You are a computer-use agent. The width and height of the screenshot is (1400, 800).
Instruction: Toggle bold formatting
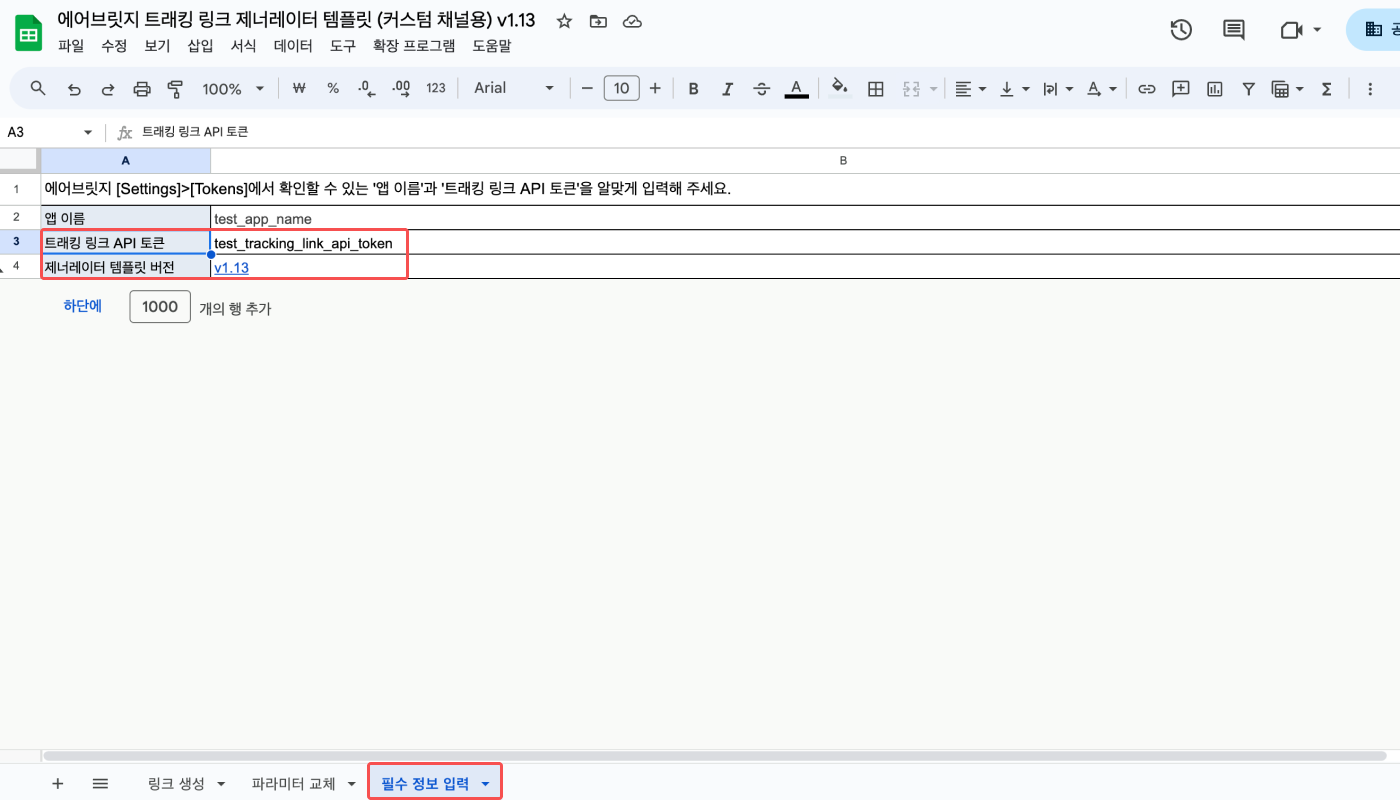[x=693, y=88]
